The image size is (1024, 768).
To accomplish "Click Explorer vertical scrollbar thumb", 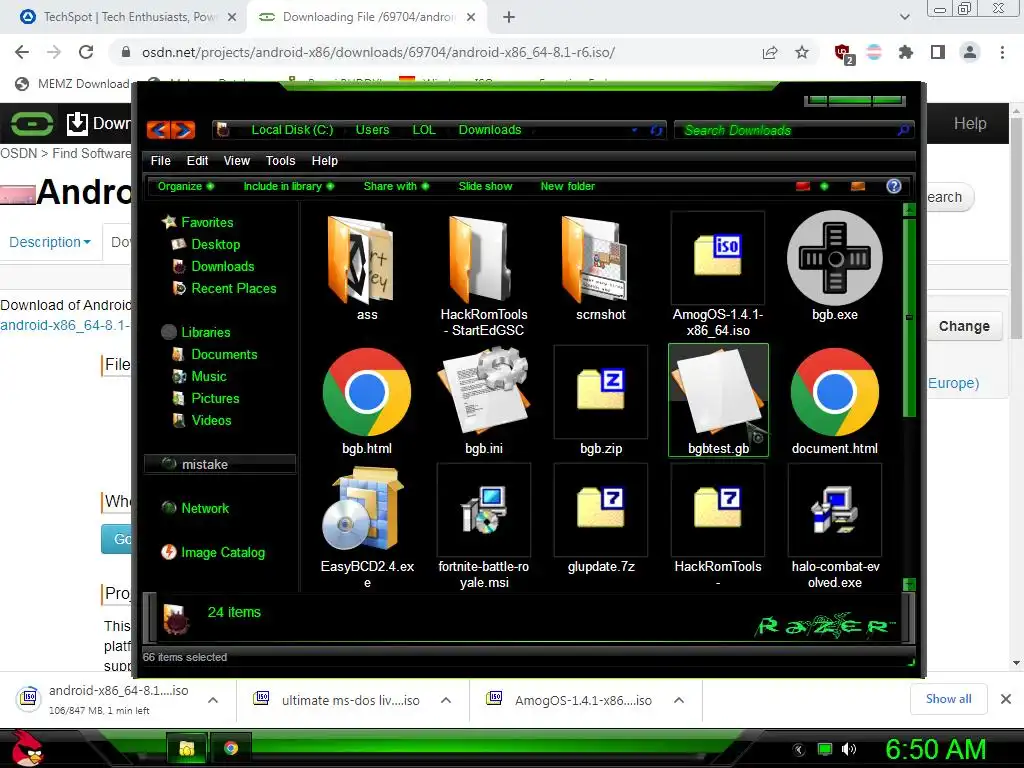I will coord(908,317).
